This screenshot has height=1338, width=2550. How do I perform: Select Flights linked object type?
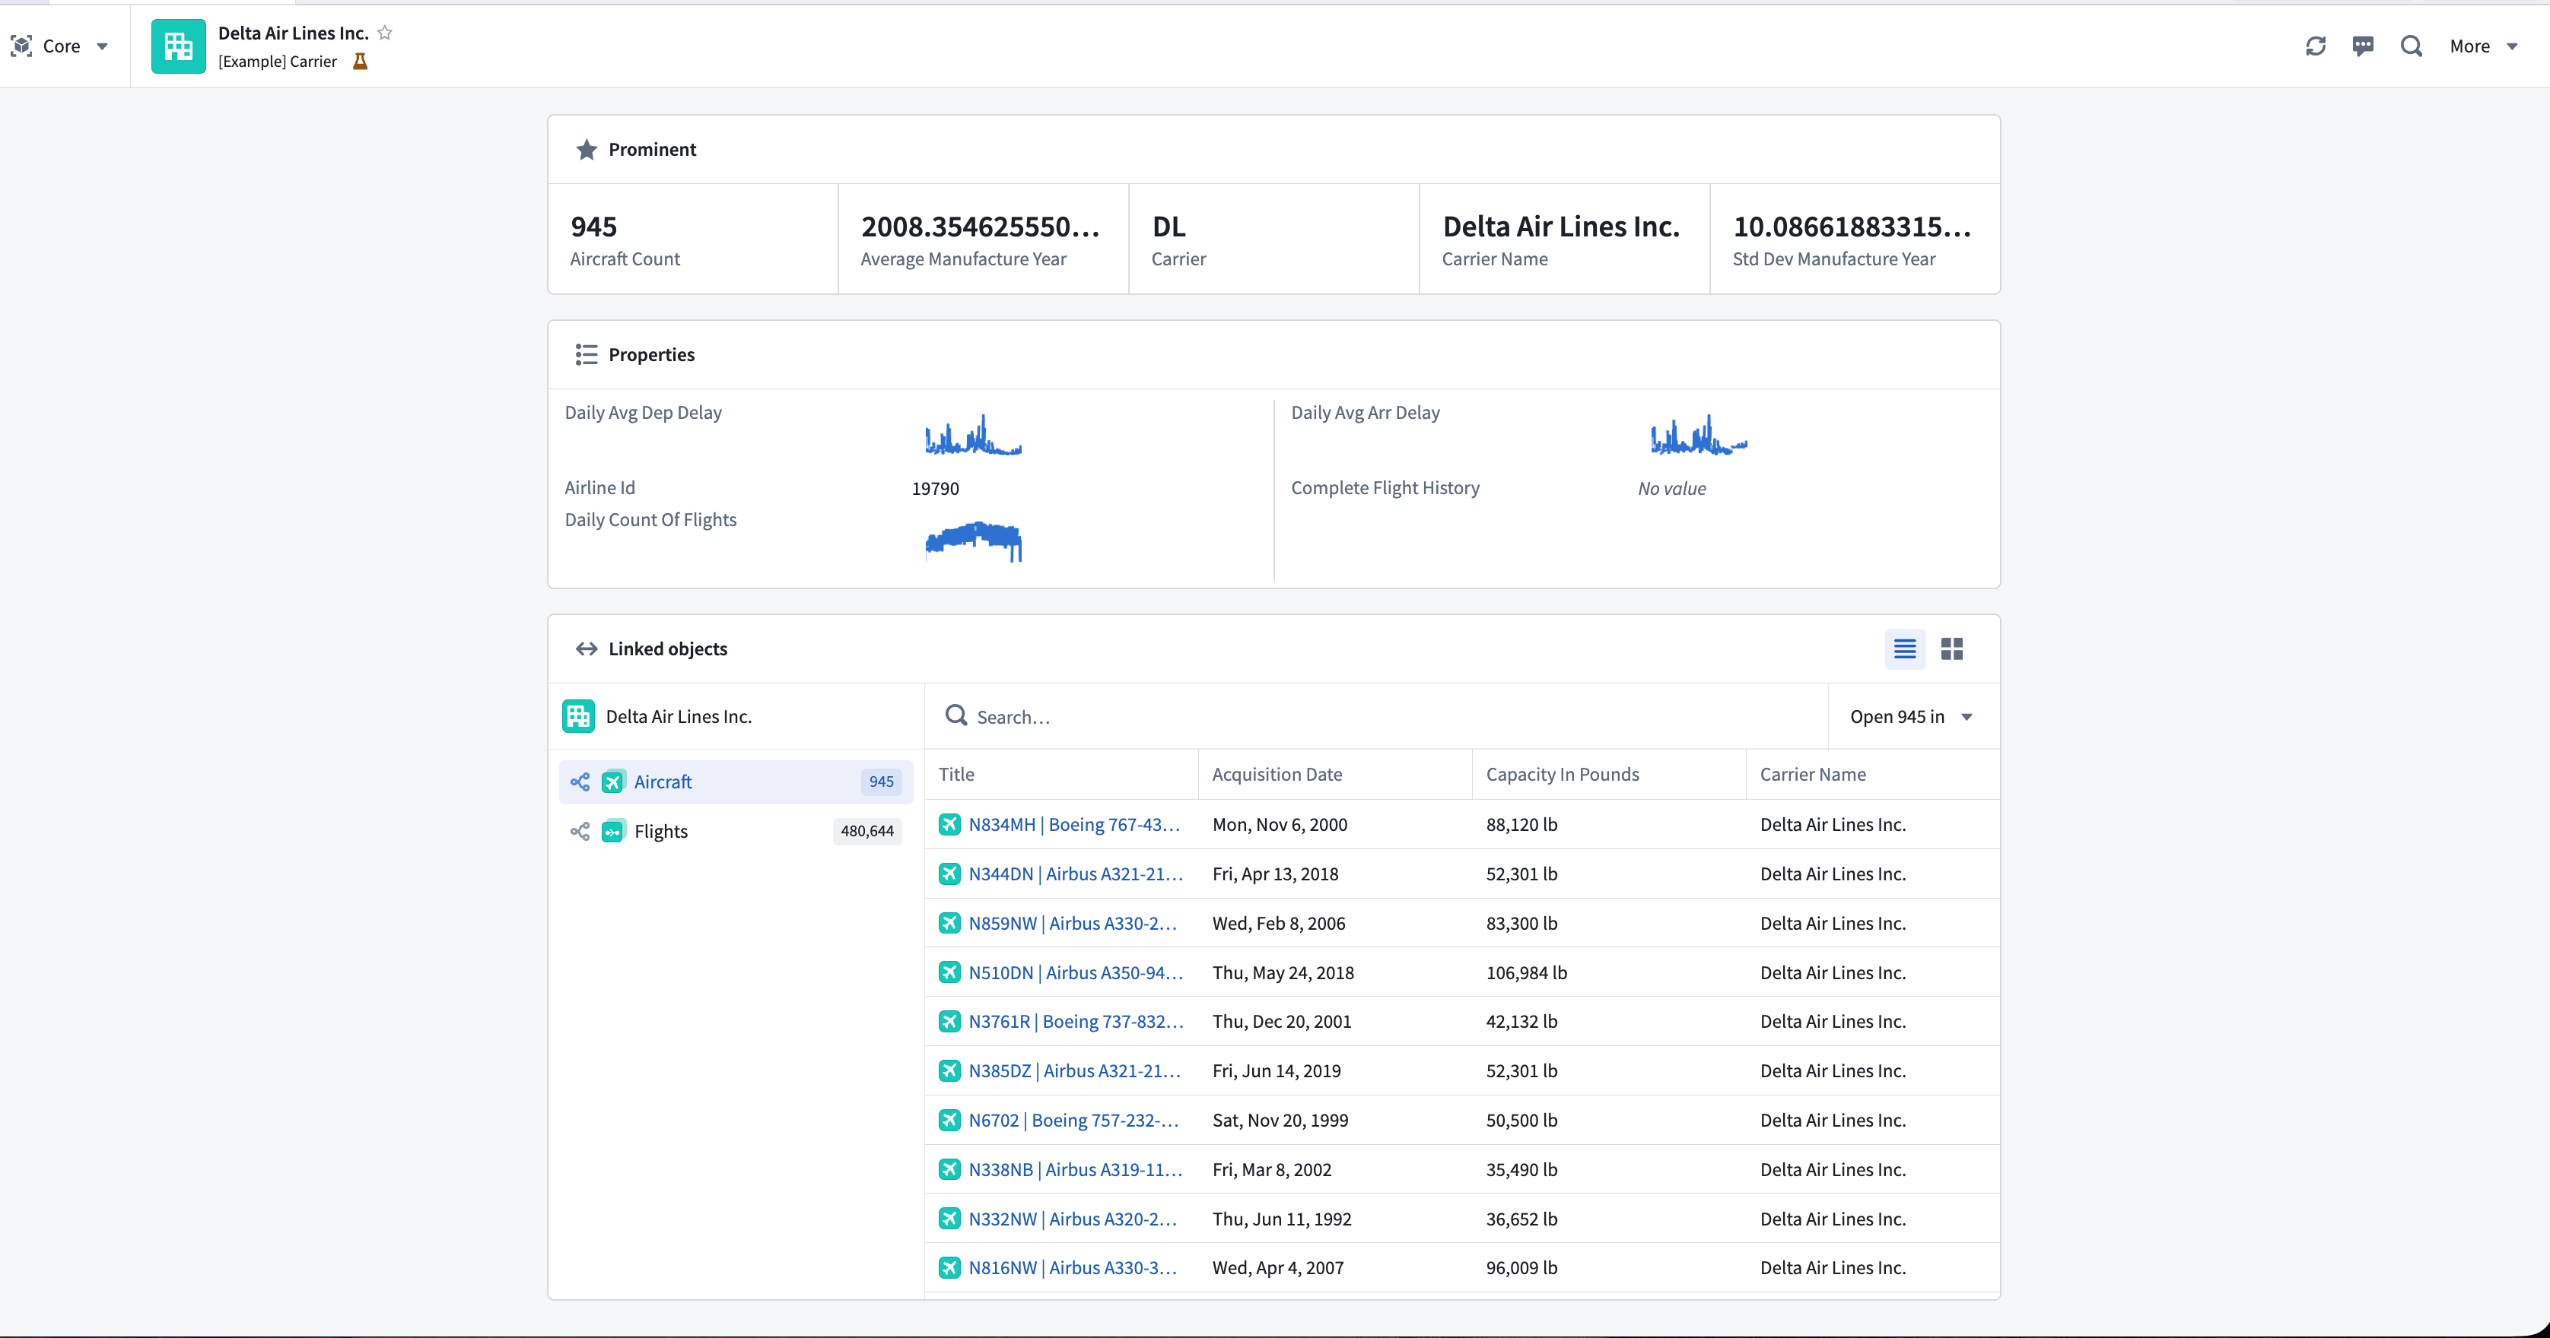point(661,831)
